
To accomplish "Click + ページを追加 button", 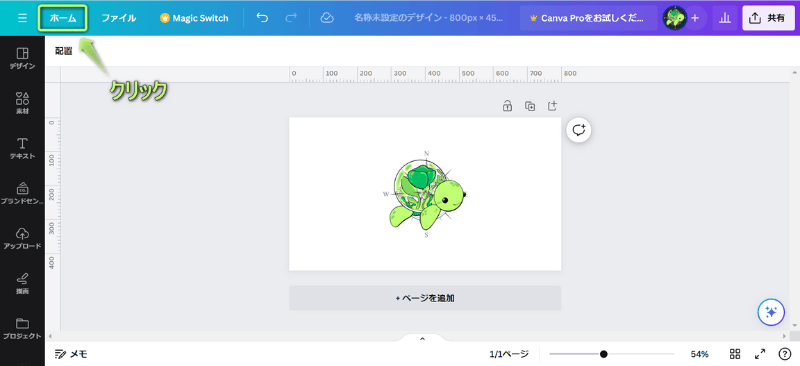I will click(x=425, y=298).
